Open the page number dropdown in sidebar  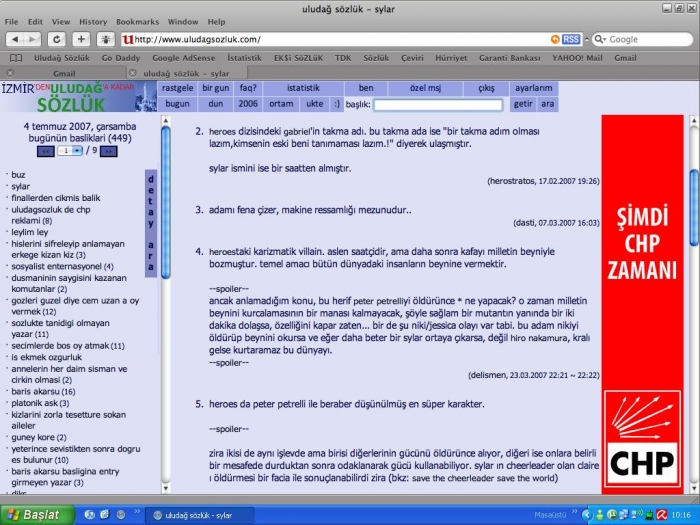(70, 151)
